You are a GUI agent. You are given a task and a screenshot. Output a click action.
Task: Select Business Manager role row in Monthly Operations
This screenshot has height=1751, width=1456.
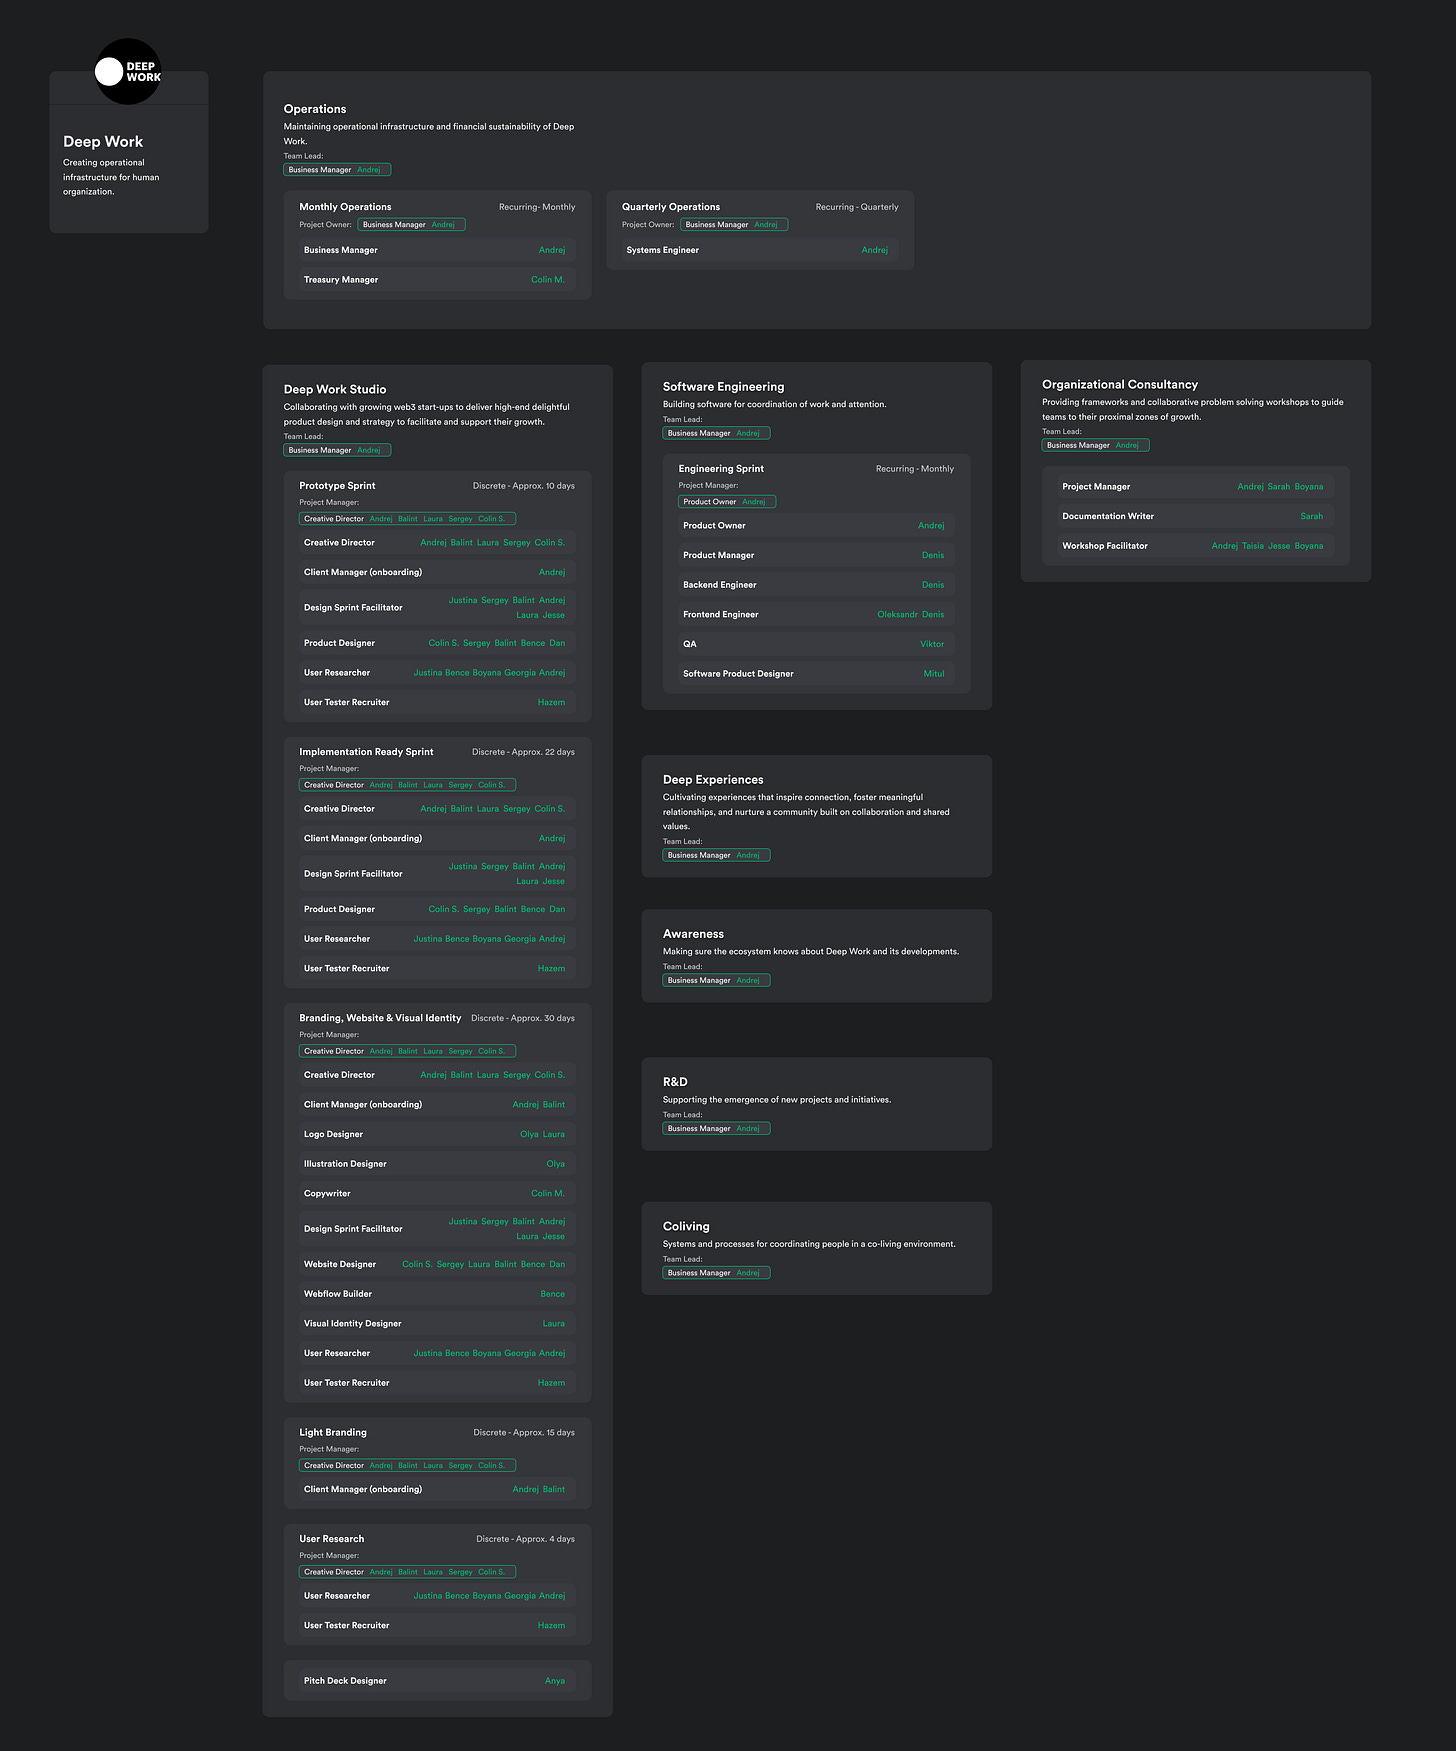pos(437,250)
